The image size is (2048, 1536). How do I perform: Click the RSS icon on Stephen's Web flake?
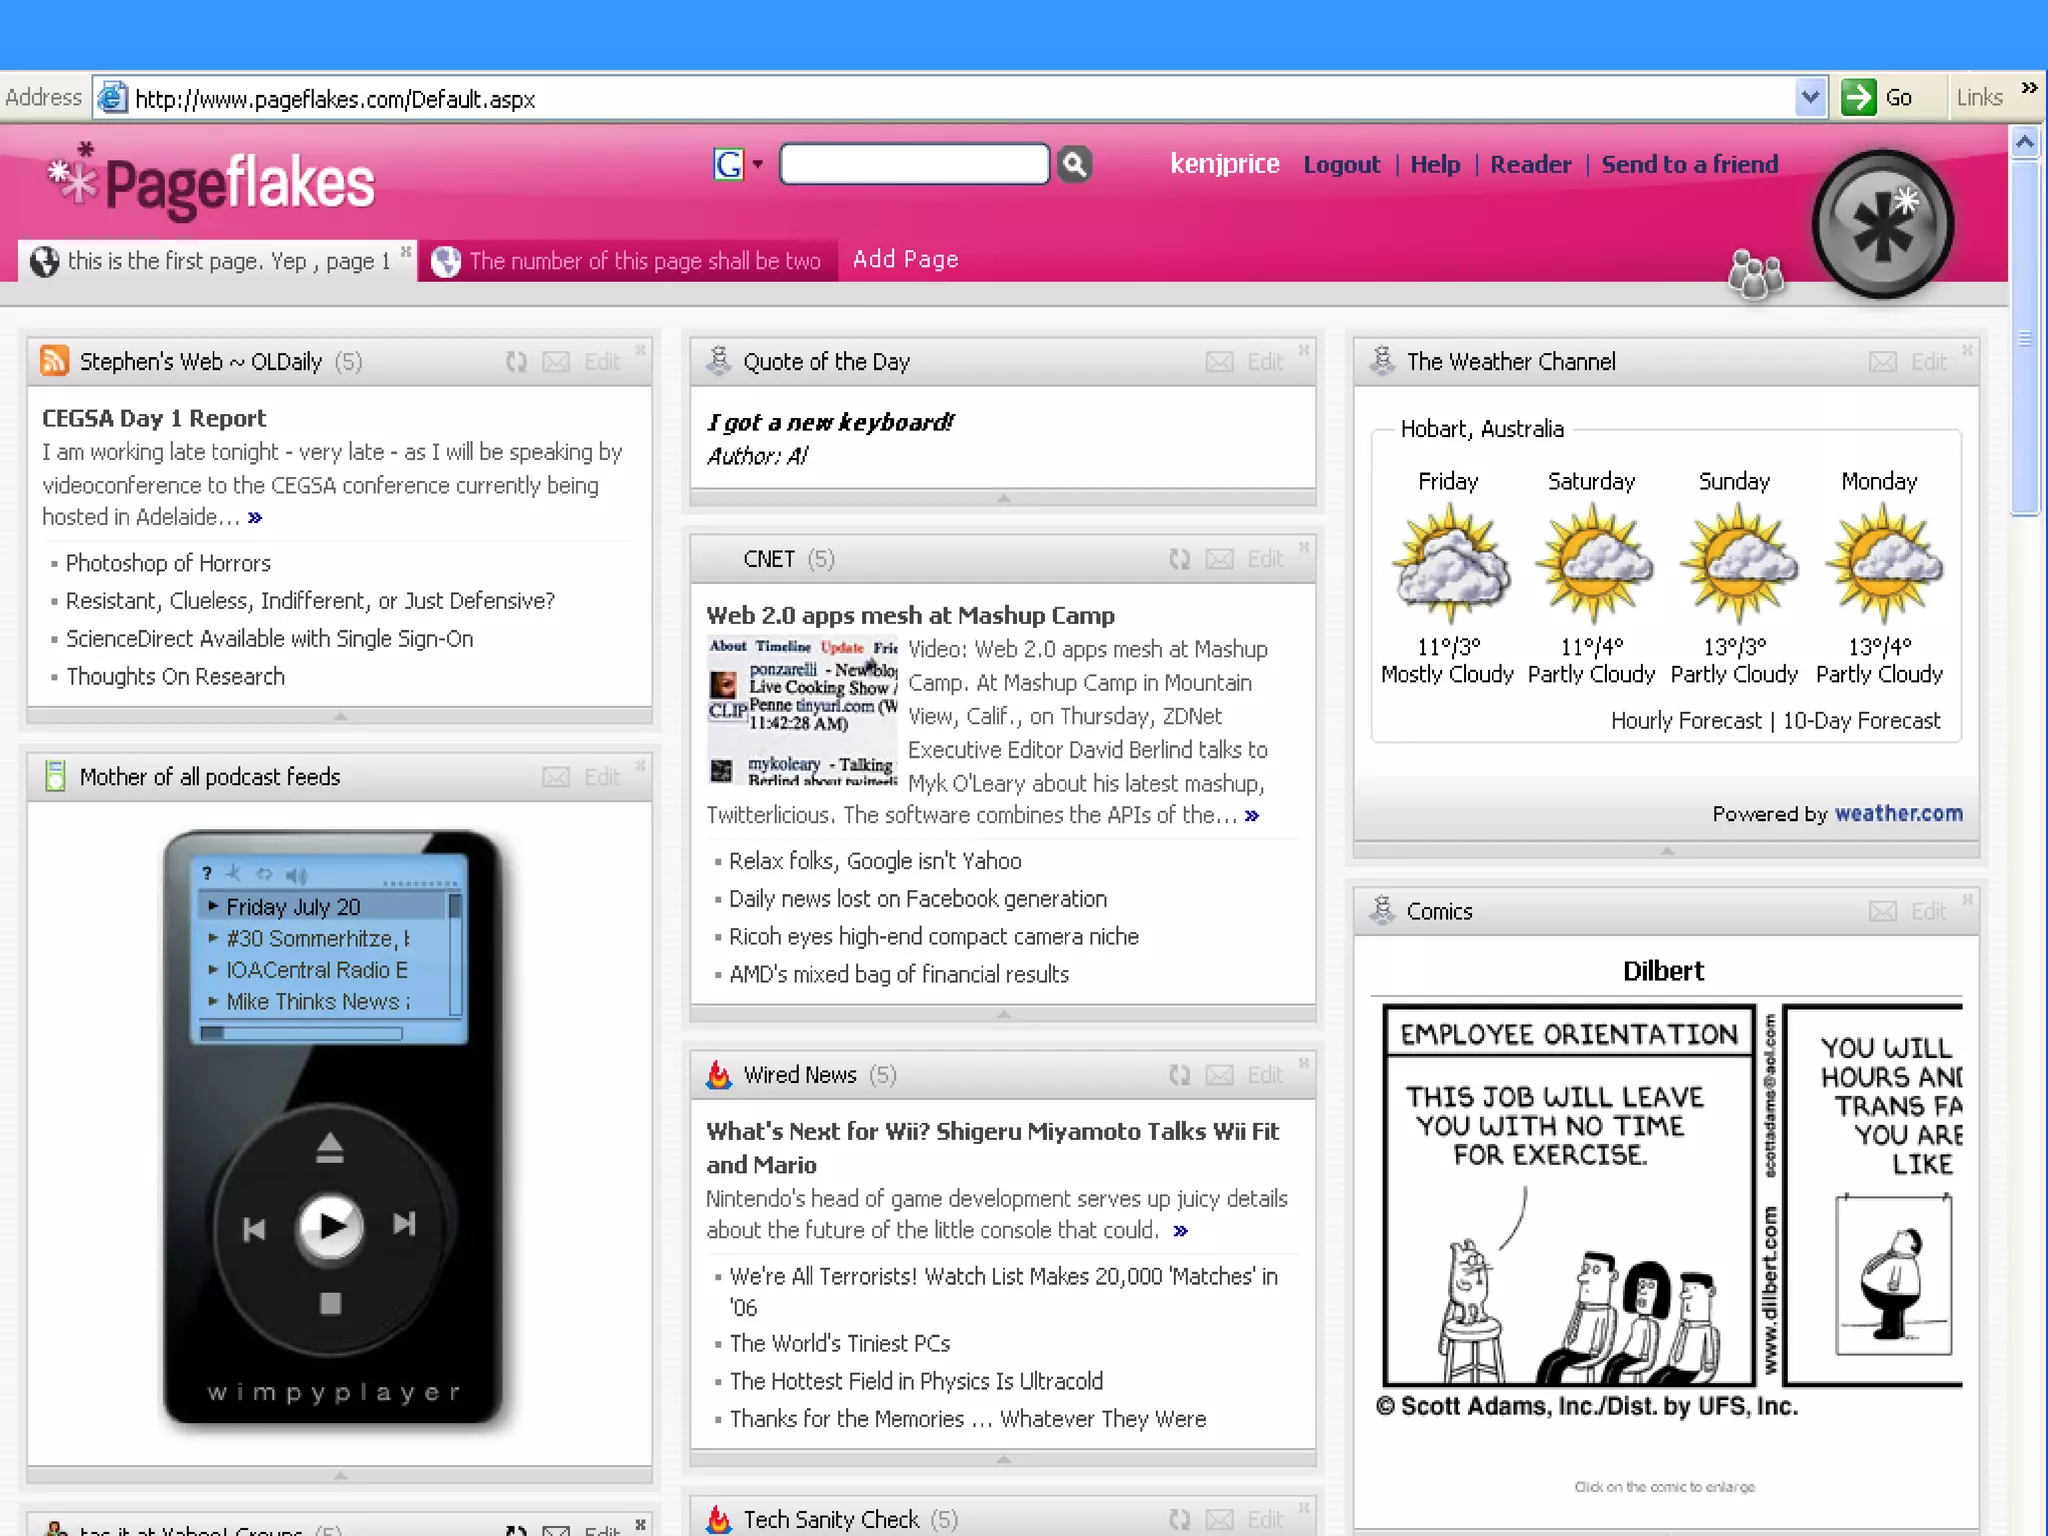tap(54, 361)
